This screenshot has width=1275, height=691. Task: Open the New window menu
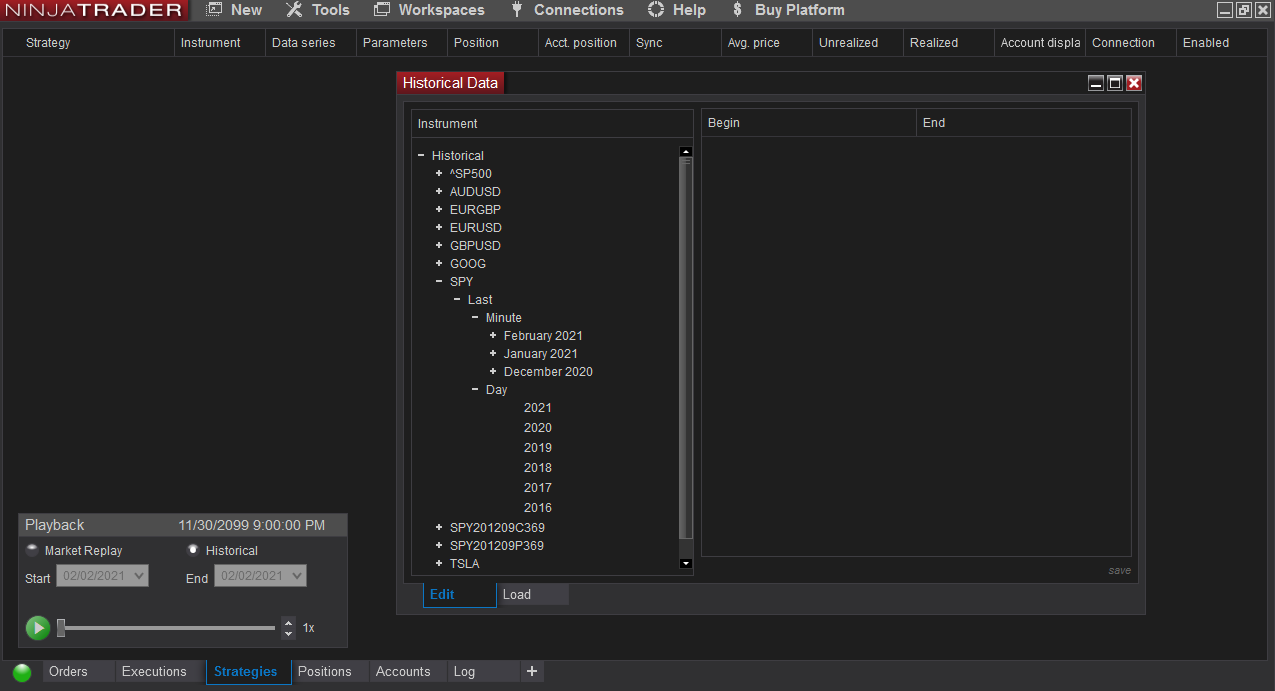(x=234, y=10)
